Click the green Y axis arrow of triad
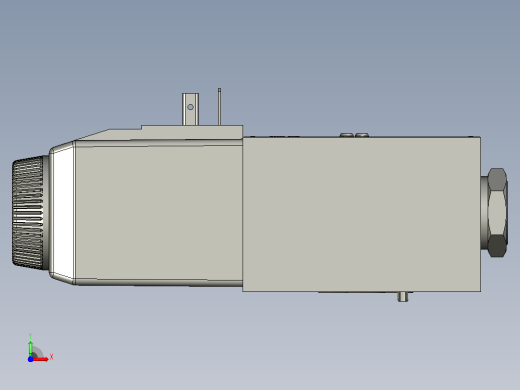The image size is (520, 390). click(x=31, y=348)
